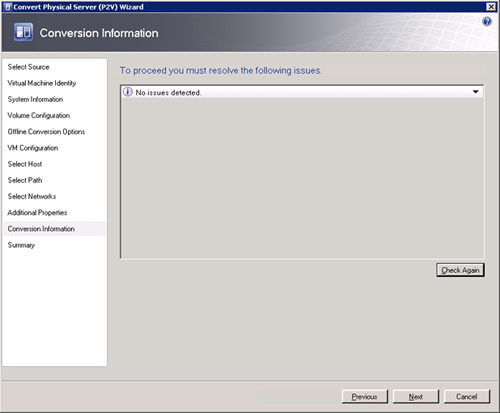The width and height of the screenshot is (500, 413).
Task: Return to the Previous wizard page
Action: pyautogui.click(x=365, y=397)
